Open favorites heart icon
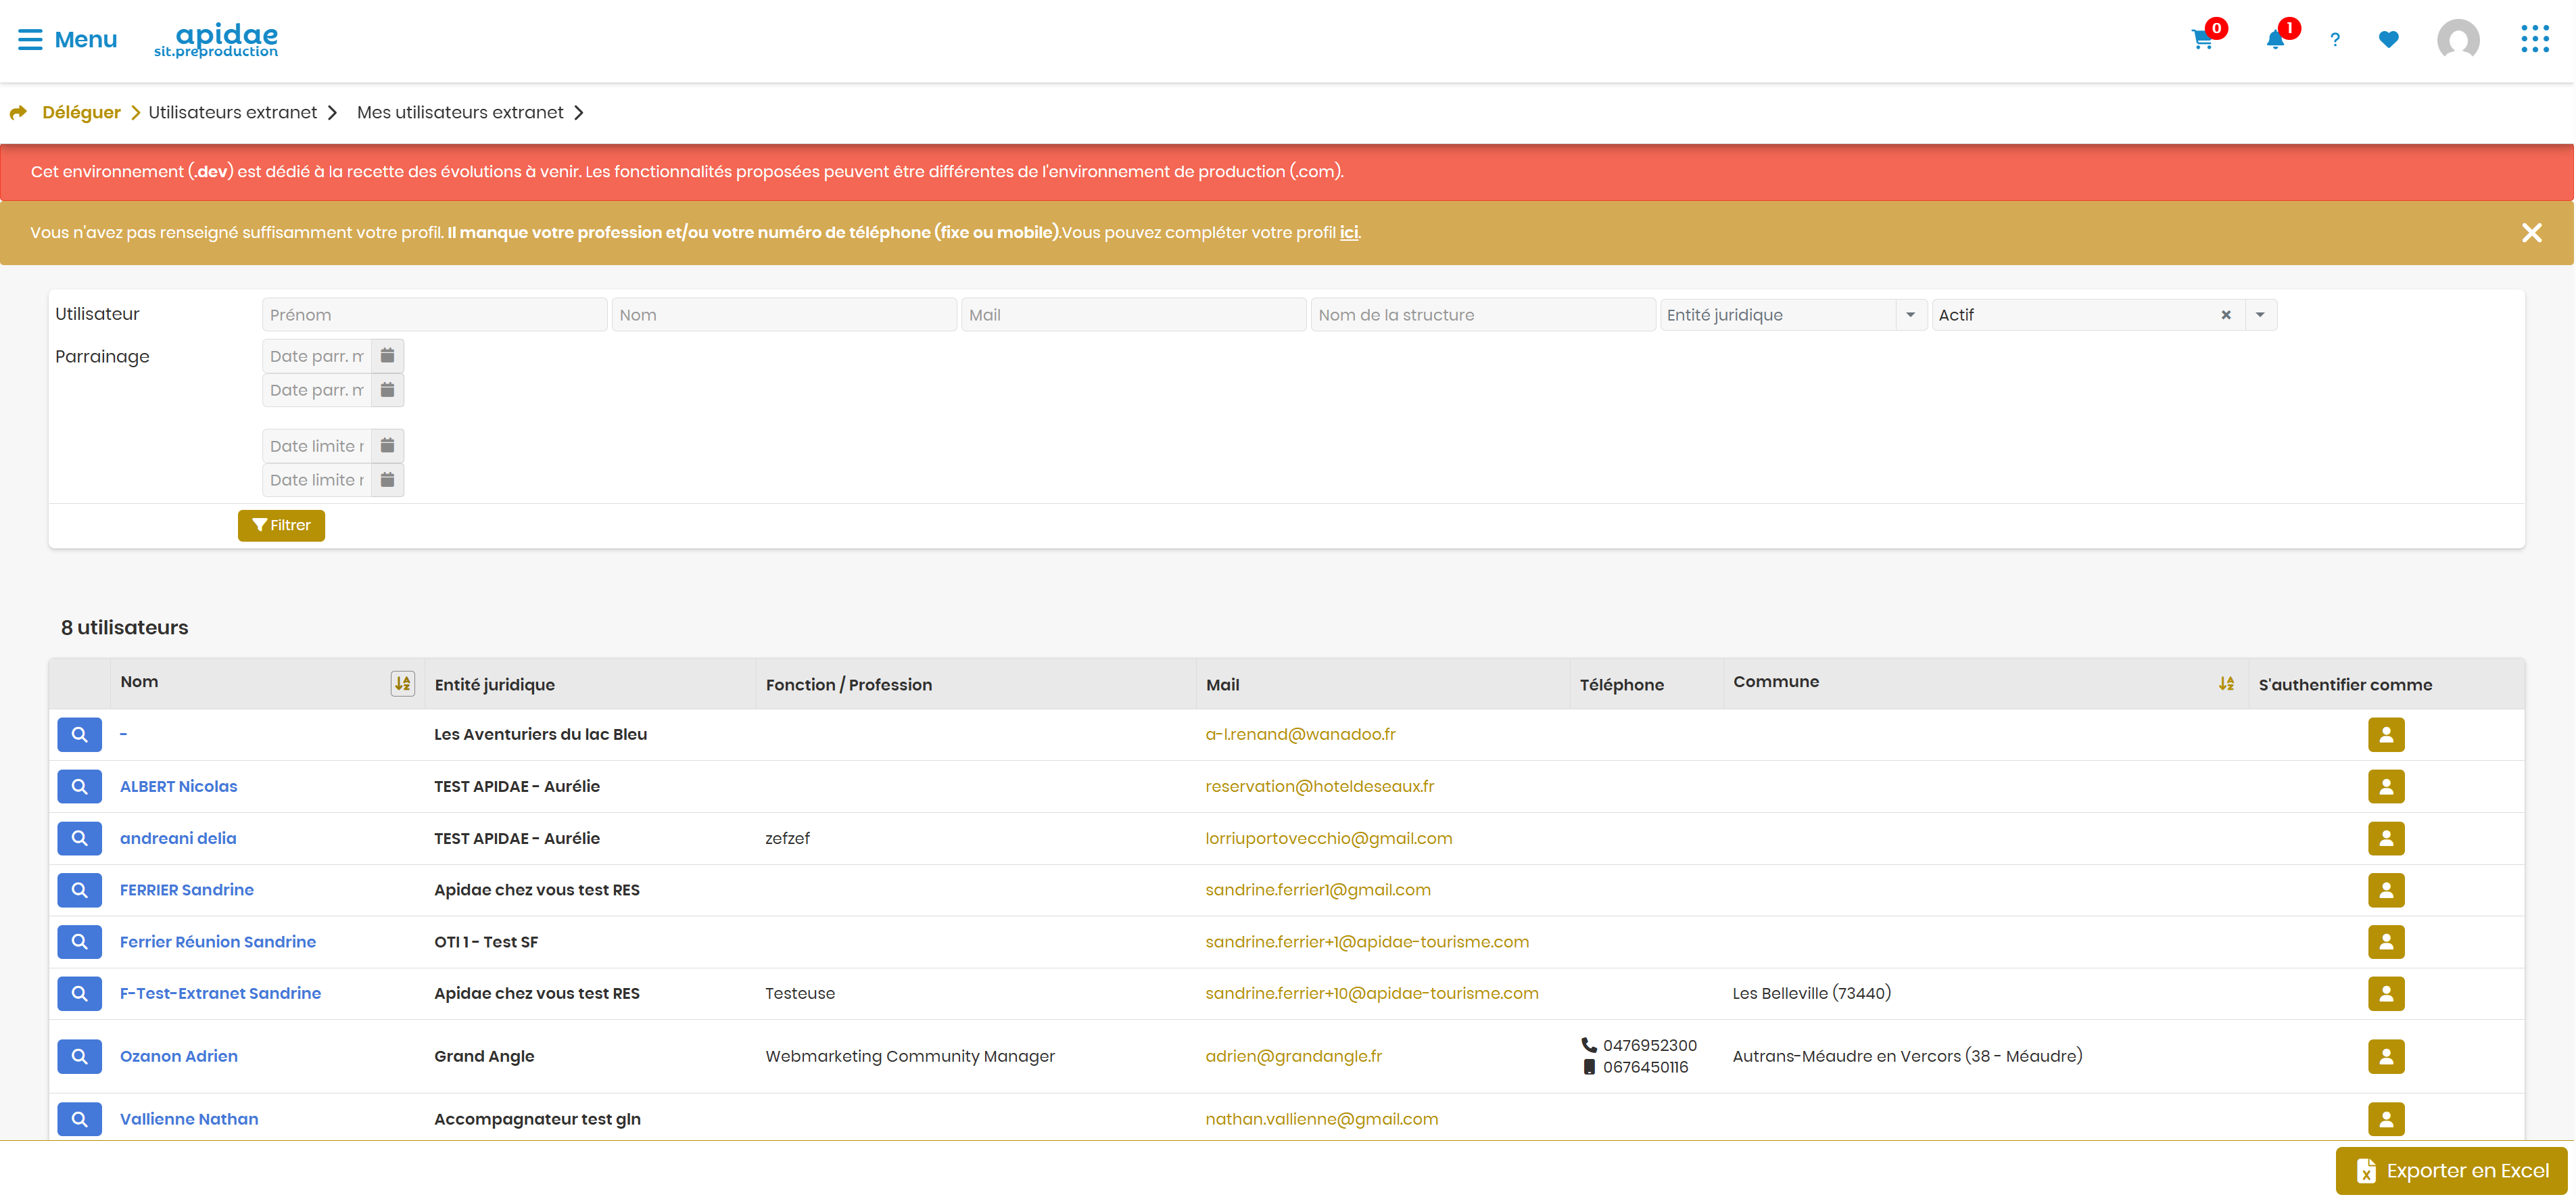Screen dimensions: 2576x1197 pyautogui.click(x=2388, y=40)
